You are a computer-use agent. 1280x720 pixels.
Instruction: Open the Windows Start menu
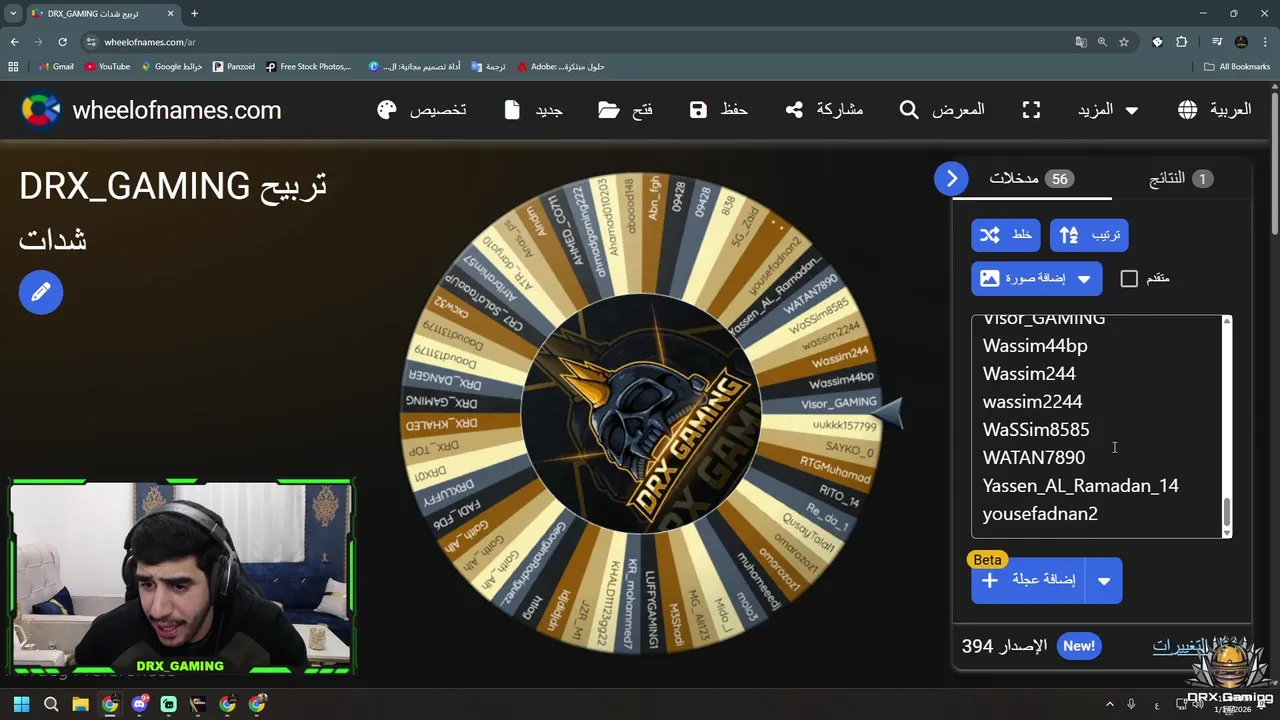[x=21, y=704]
